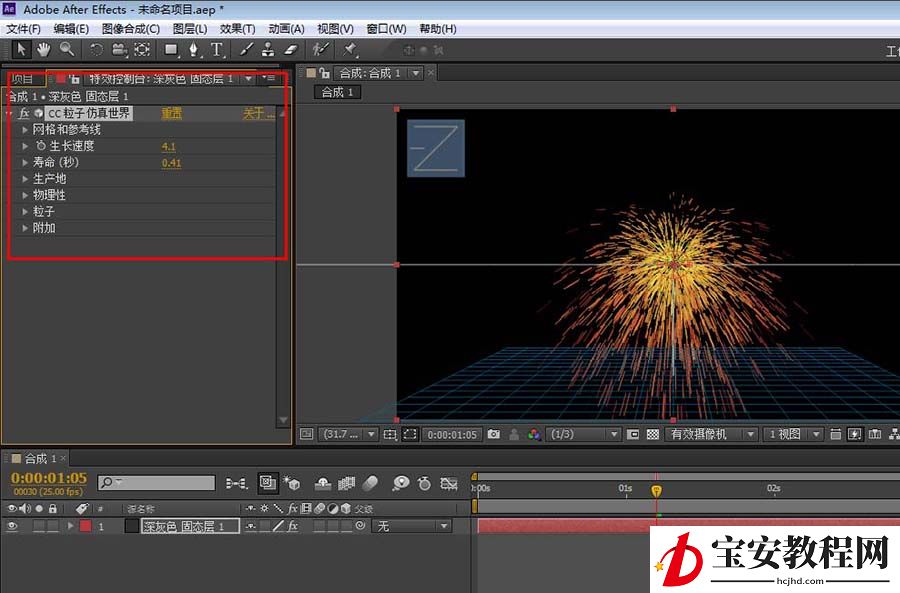Toggle always preview this view icon

tap(307, 435)
